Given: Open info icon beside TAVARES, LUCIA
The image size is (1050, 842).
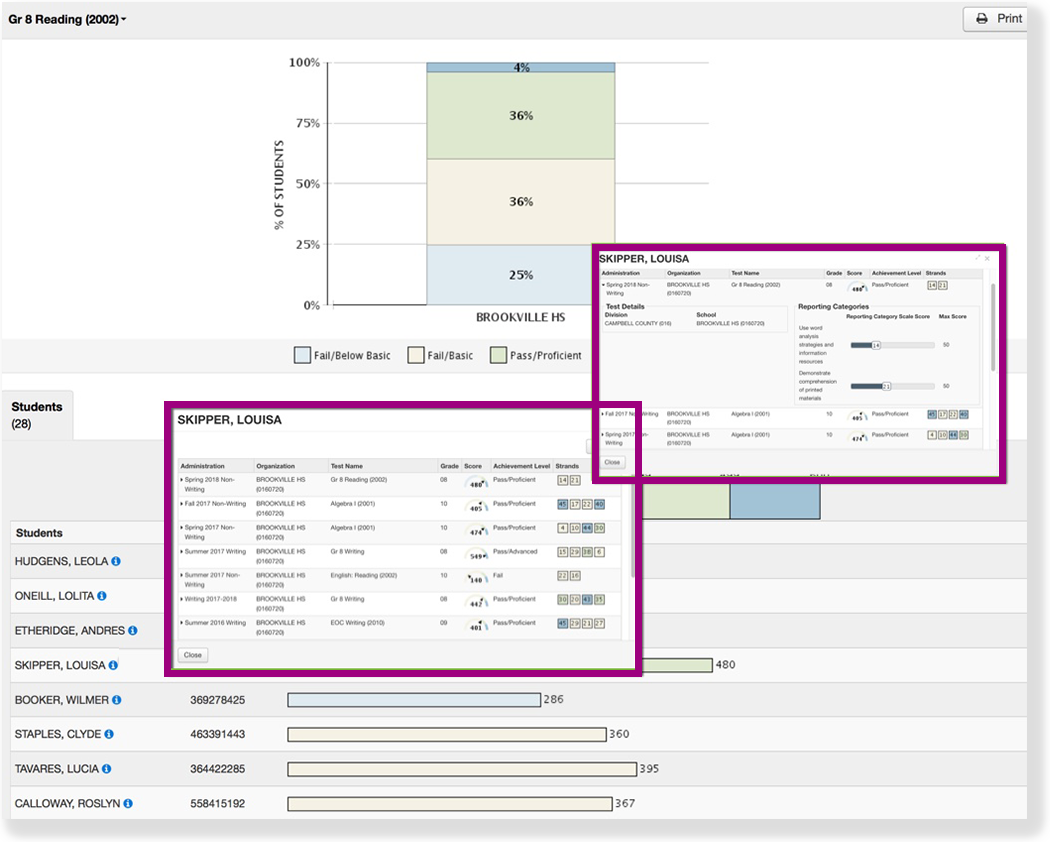Looking at the screenshot, I should pos(106,769).
